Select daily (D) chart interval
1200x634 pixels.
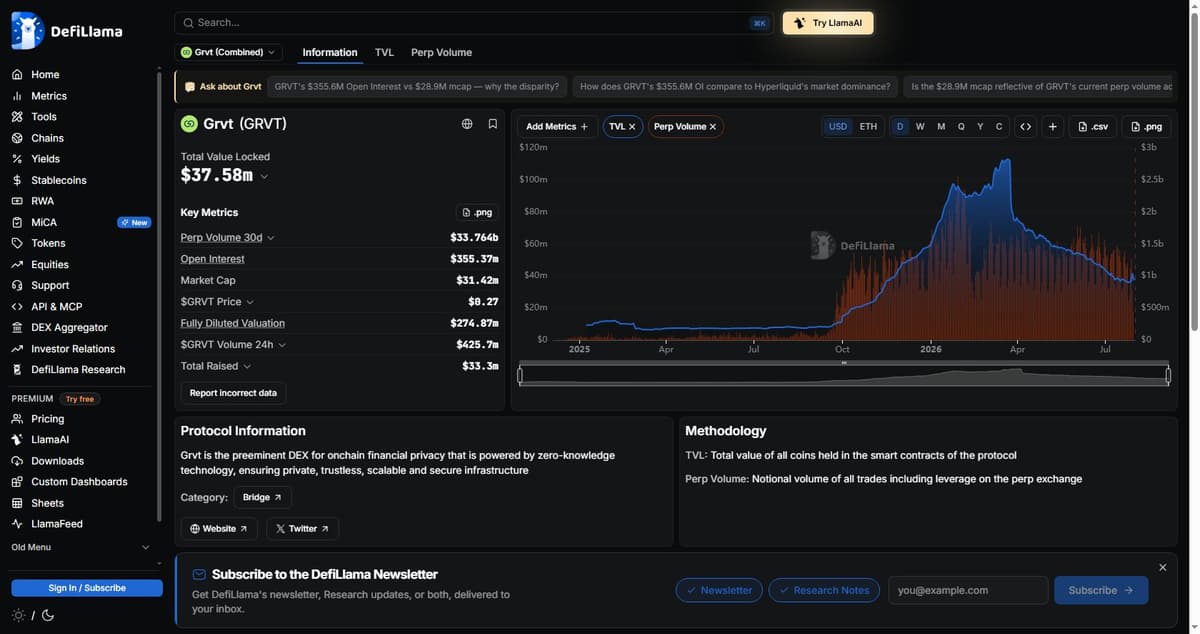point(900,127)
